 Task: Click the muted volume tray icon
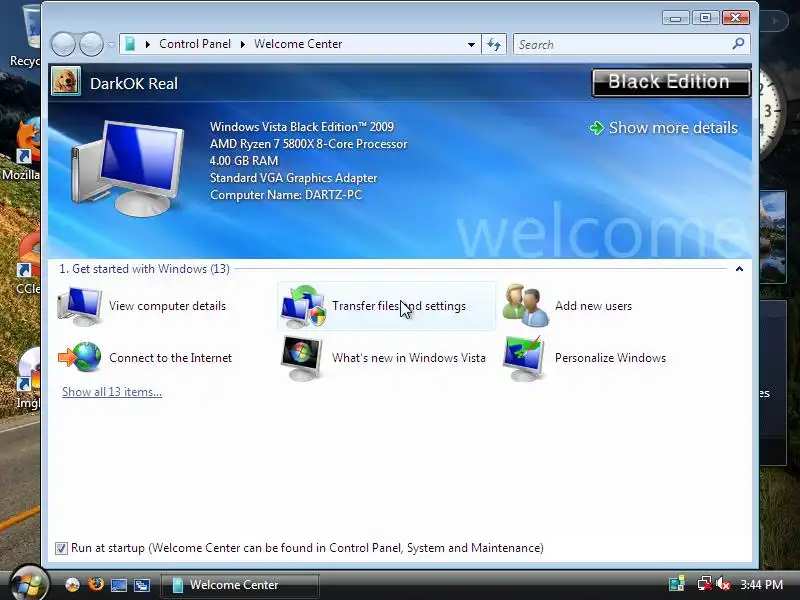coord(722,584)
